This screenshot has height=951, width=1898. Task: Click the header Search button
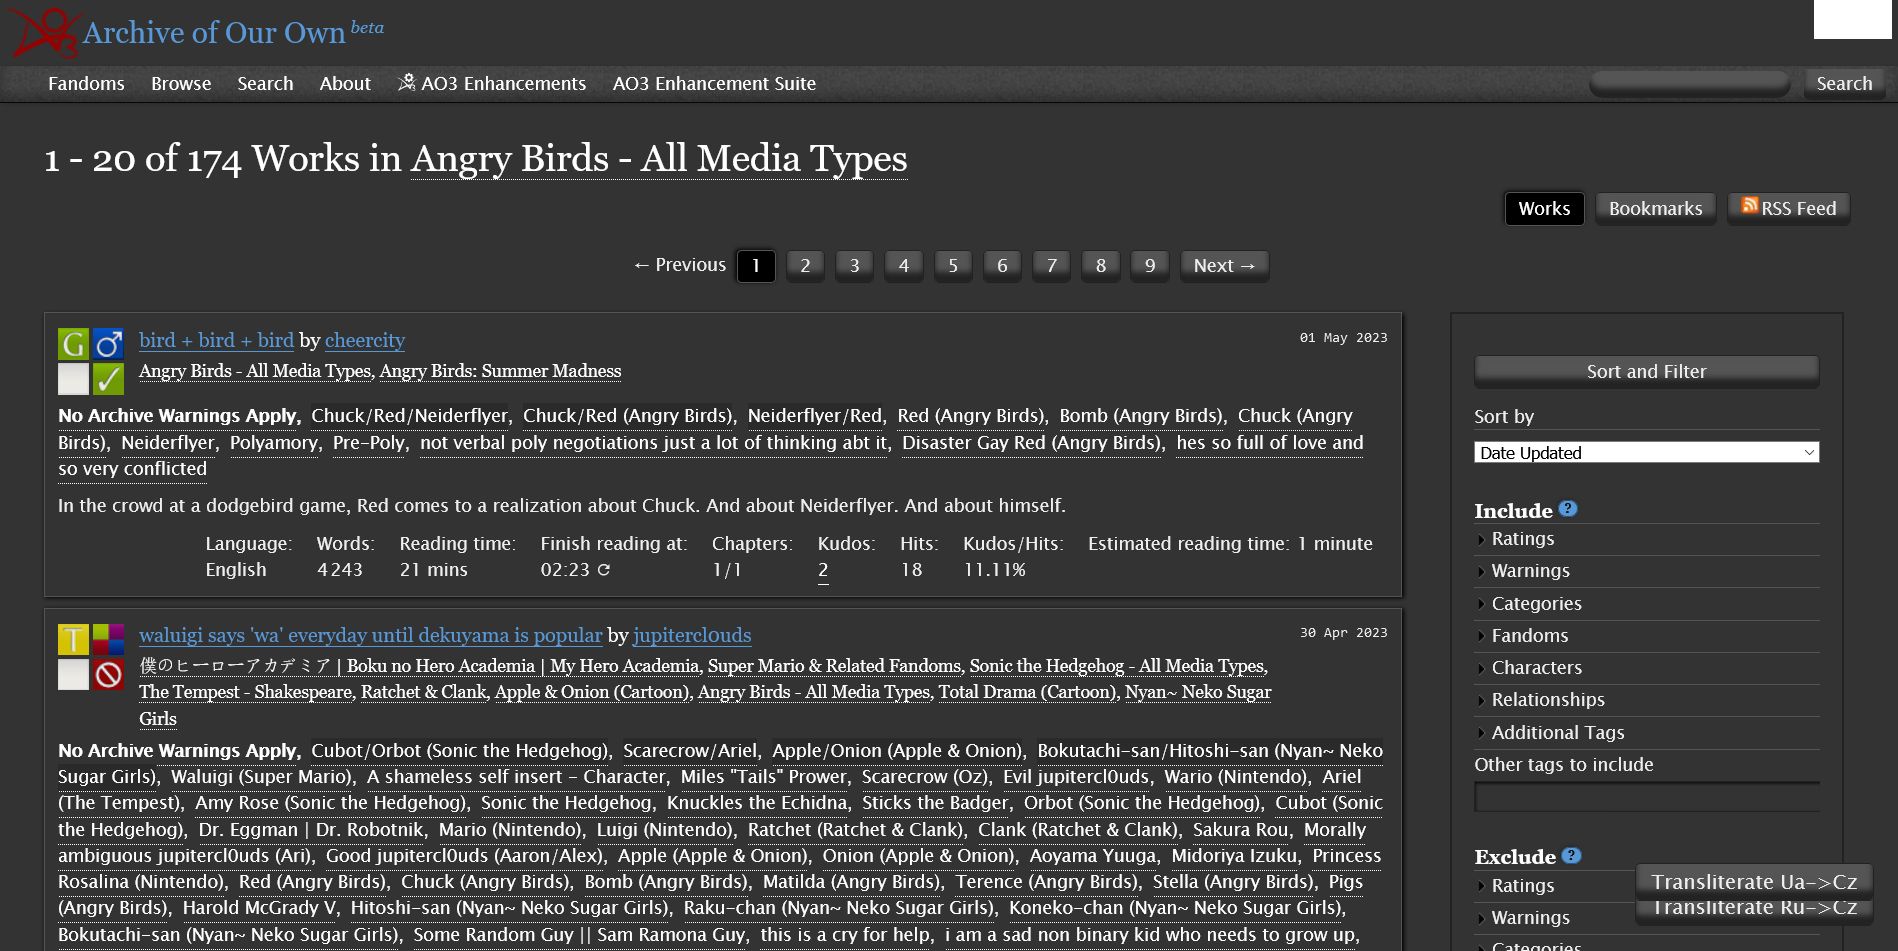(1844, 84)
